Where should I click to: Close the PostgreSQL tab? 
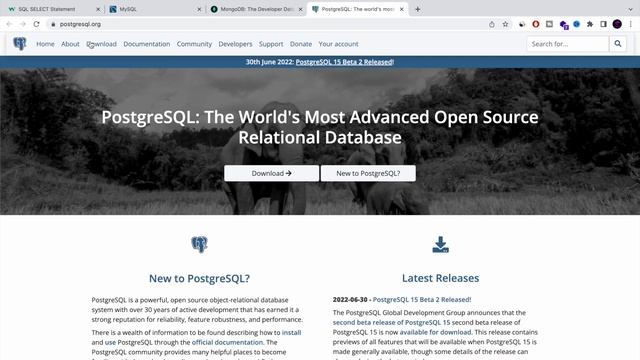[402, 9]
